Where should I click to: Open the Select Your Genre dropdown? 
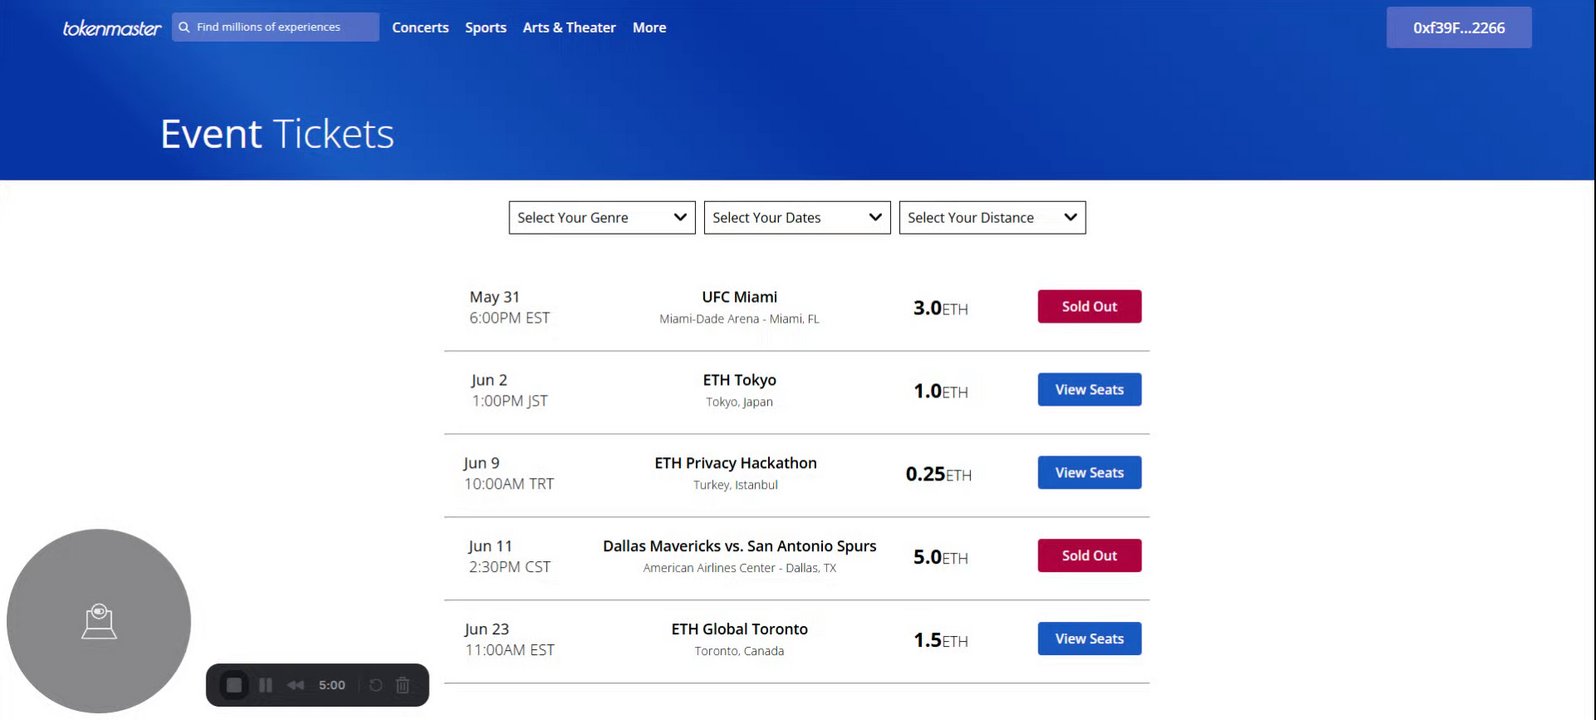pos(602,218)
